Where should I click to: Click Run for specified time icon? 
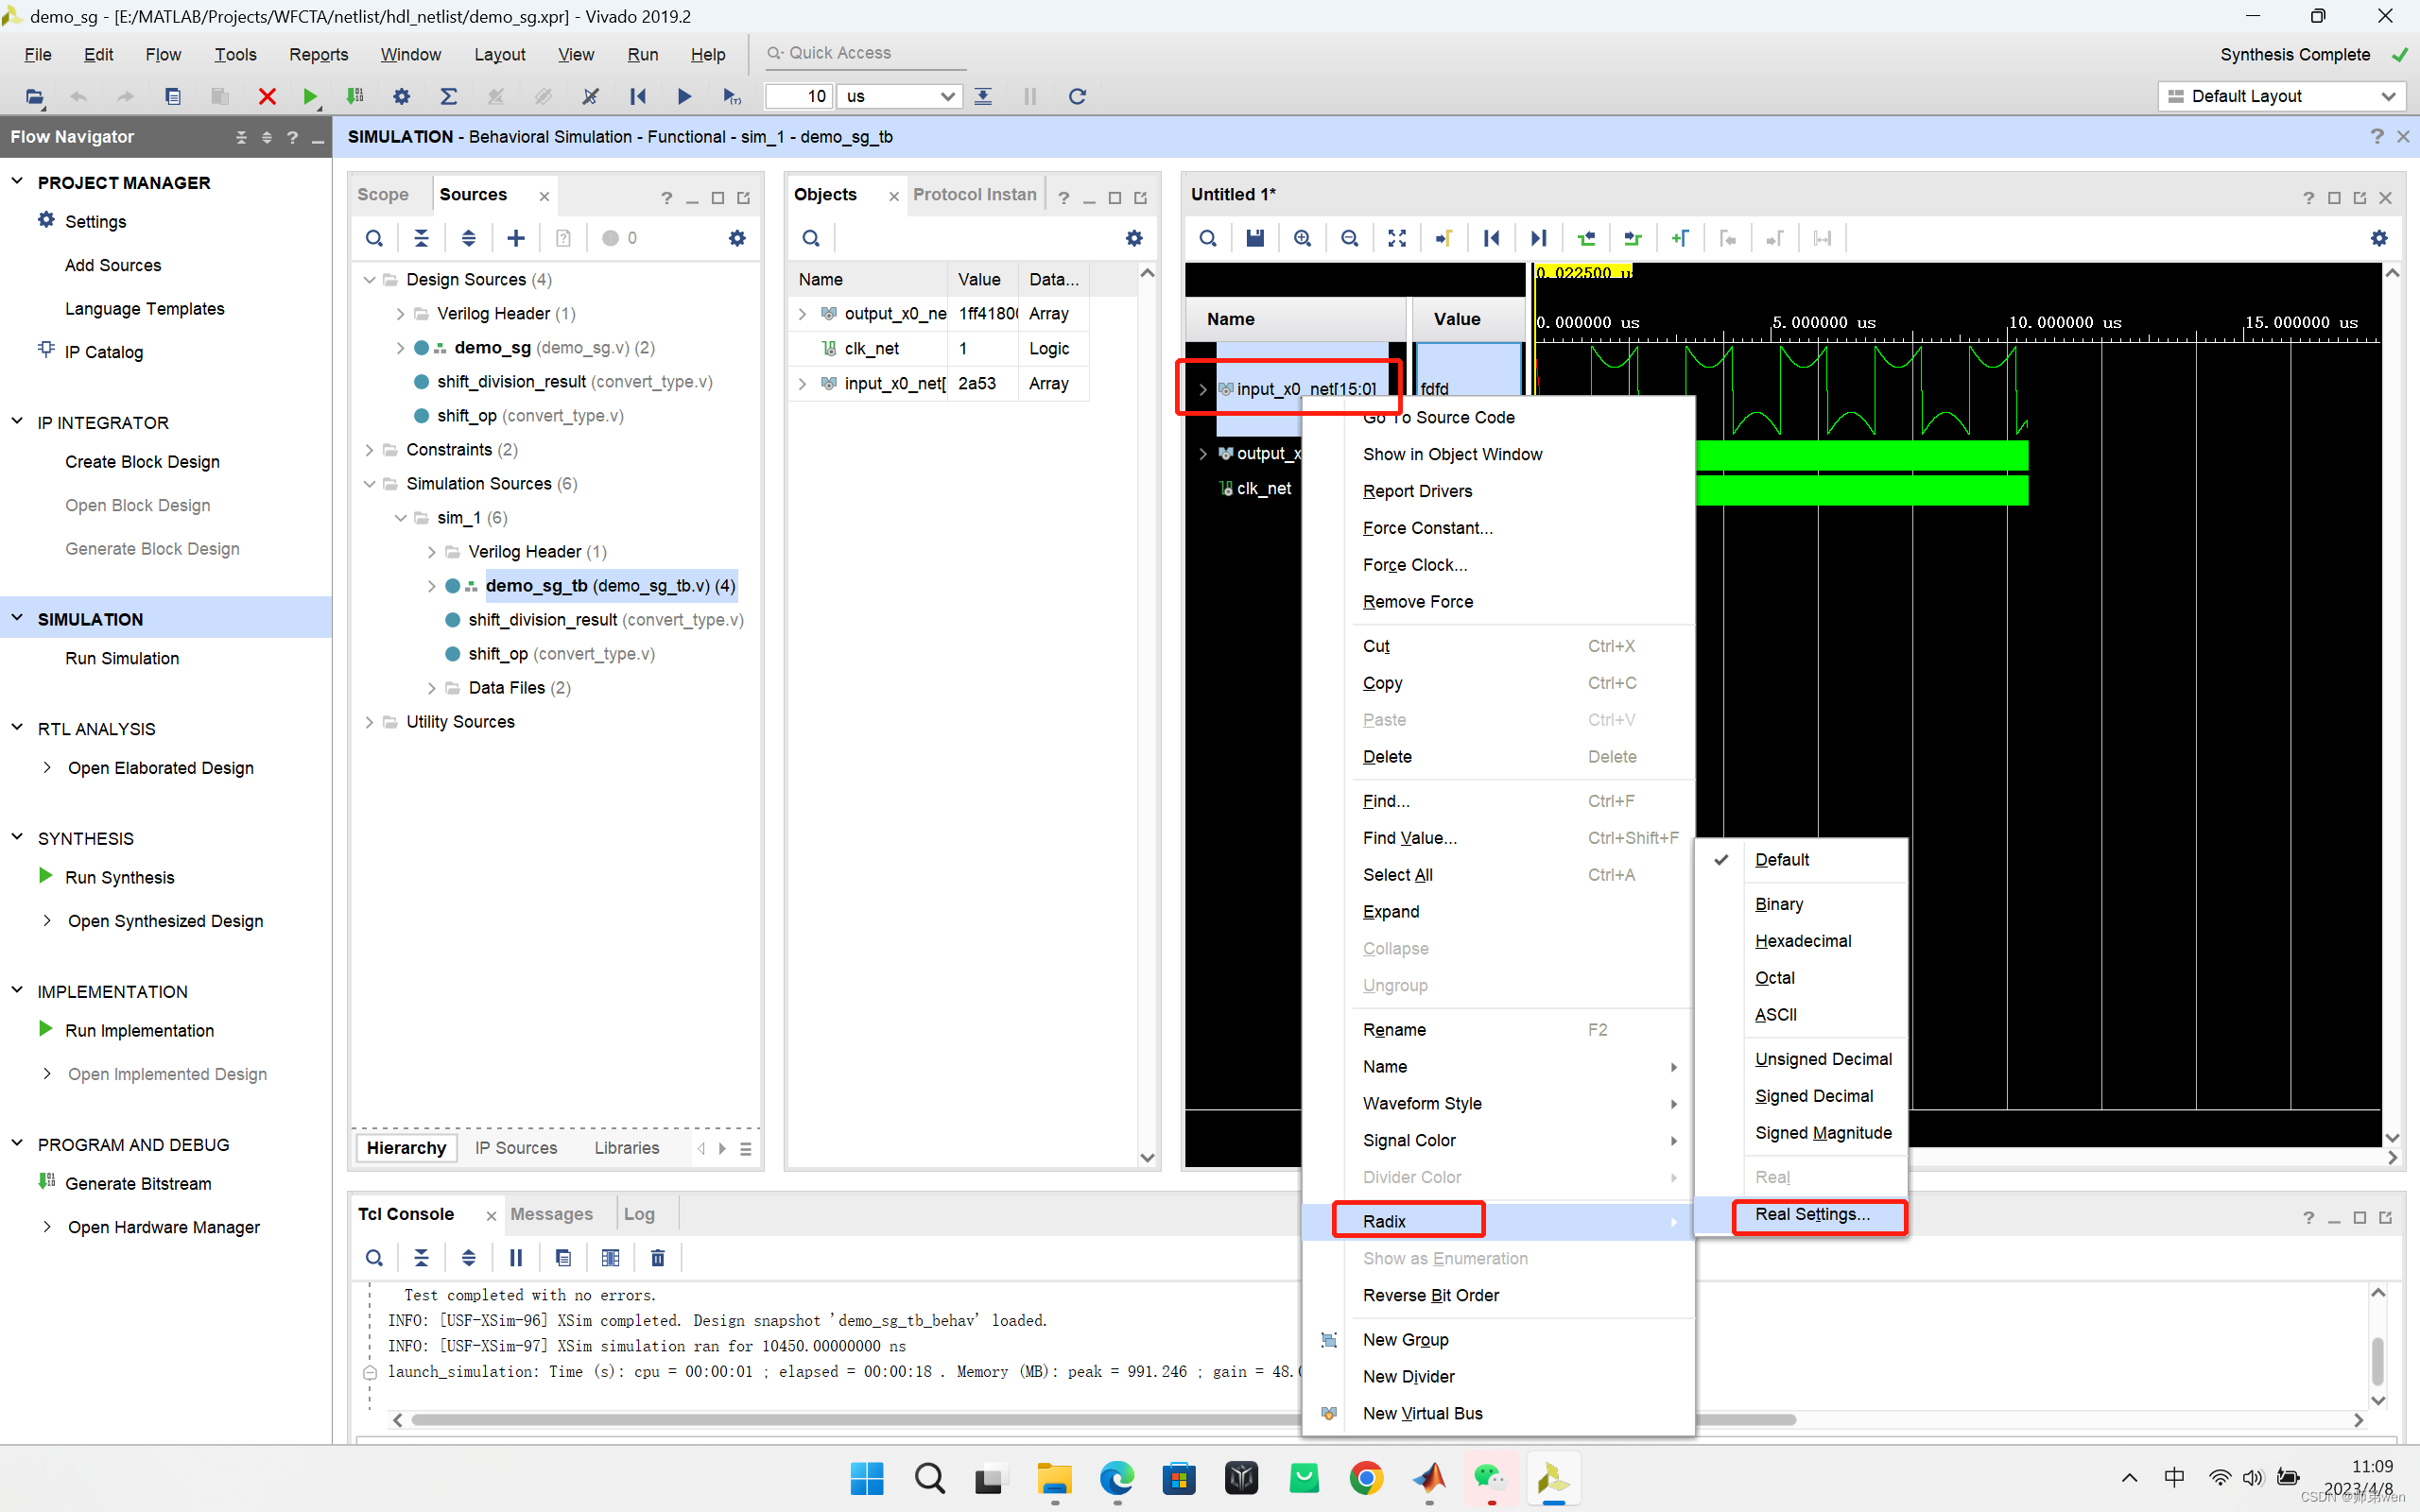tap(732, 96)
